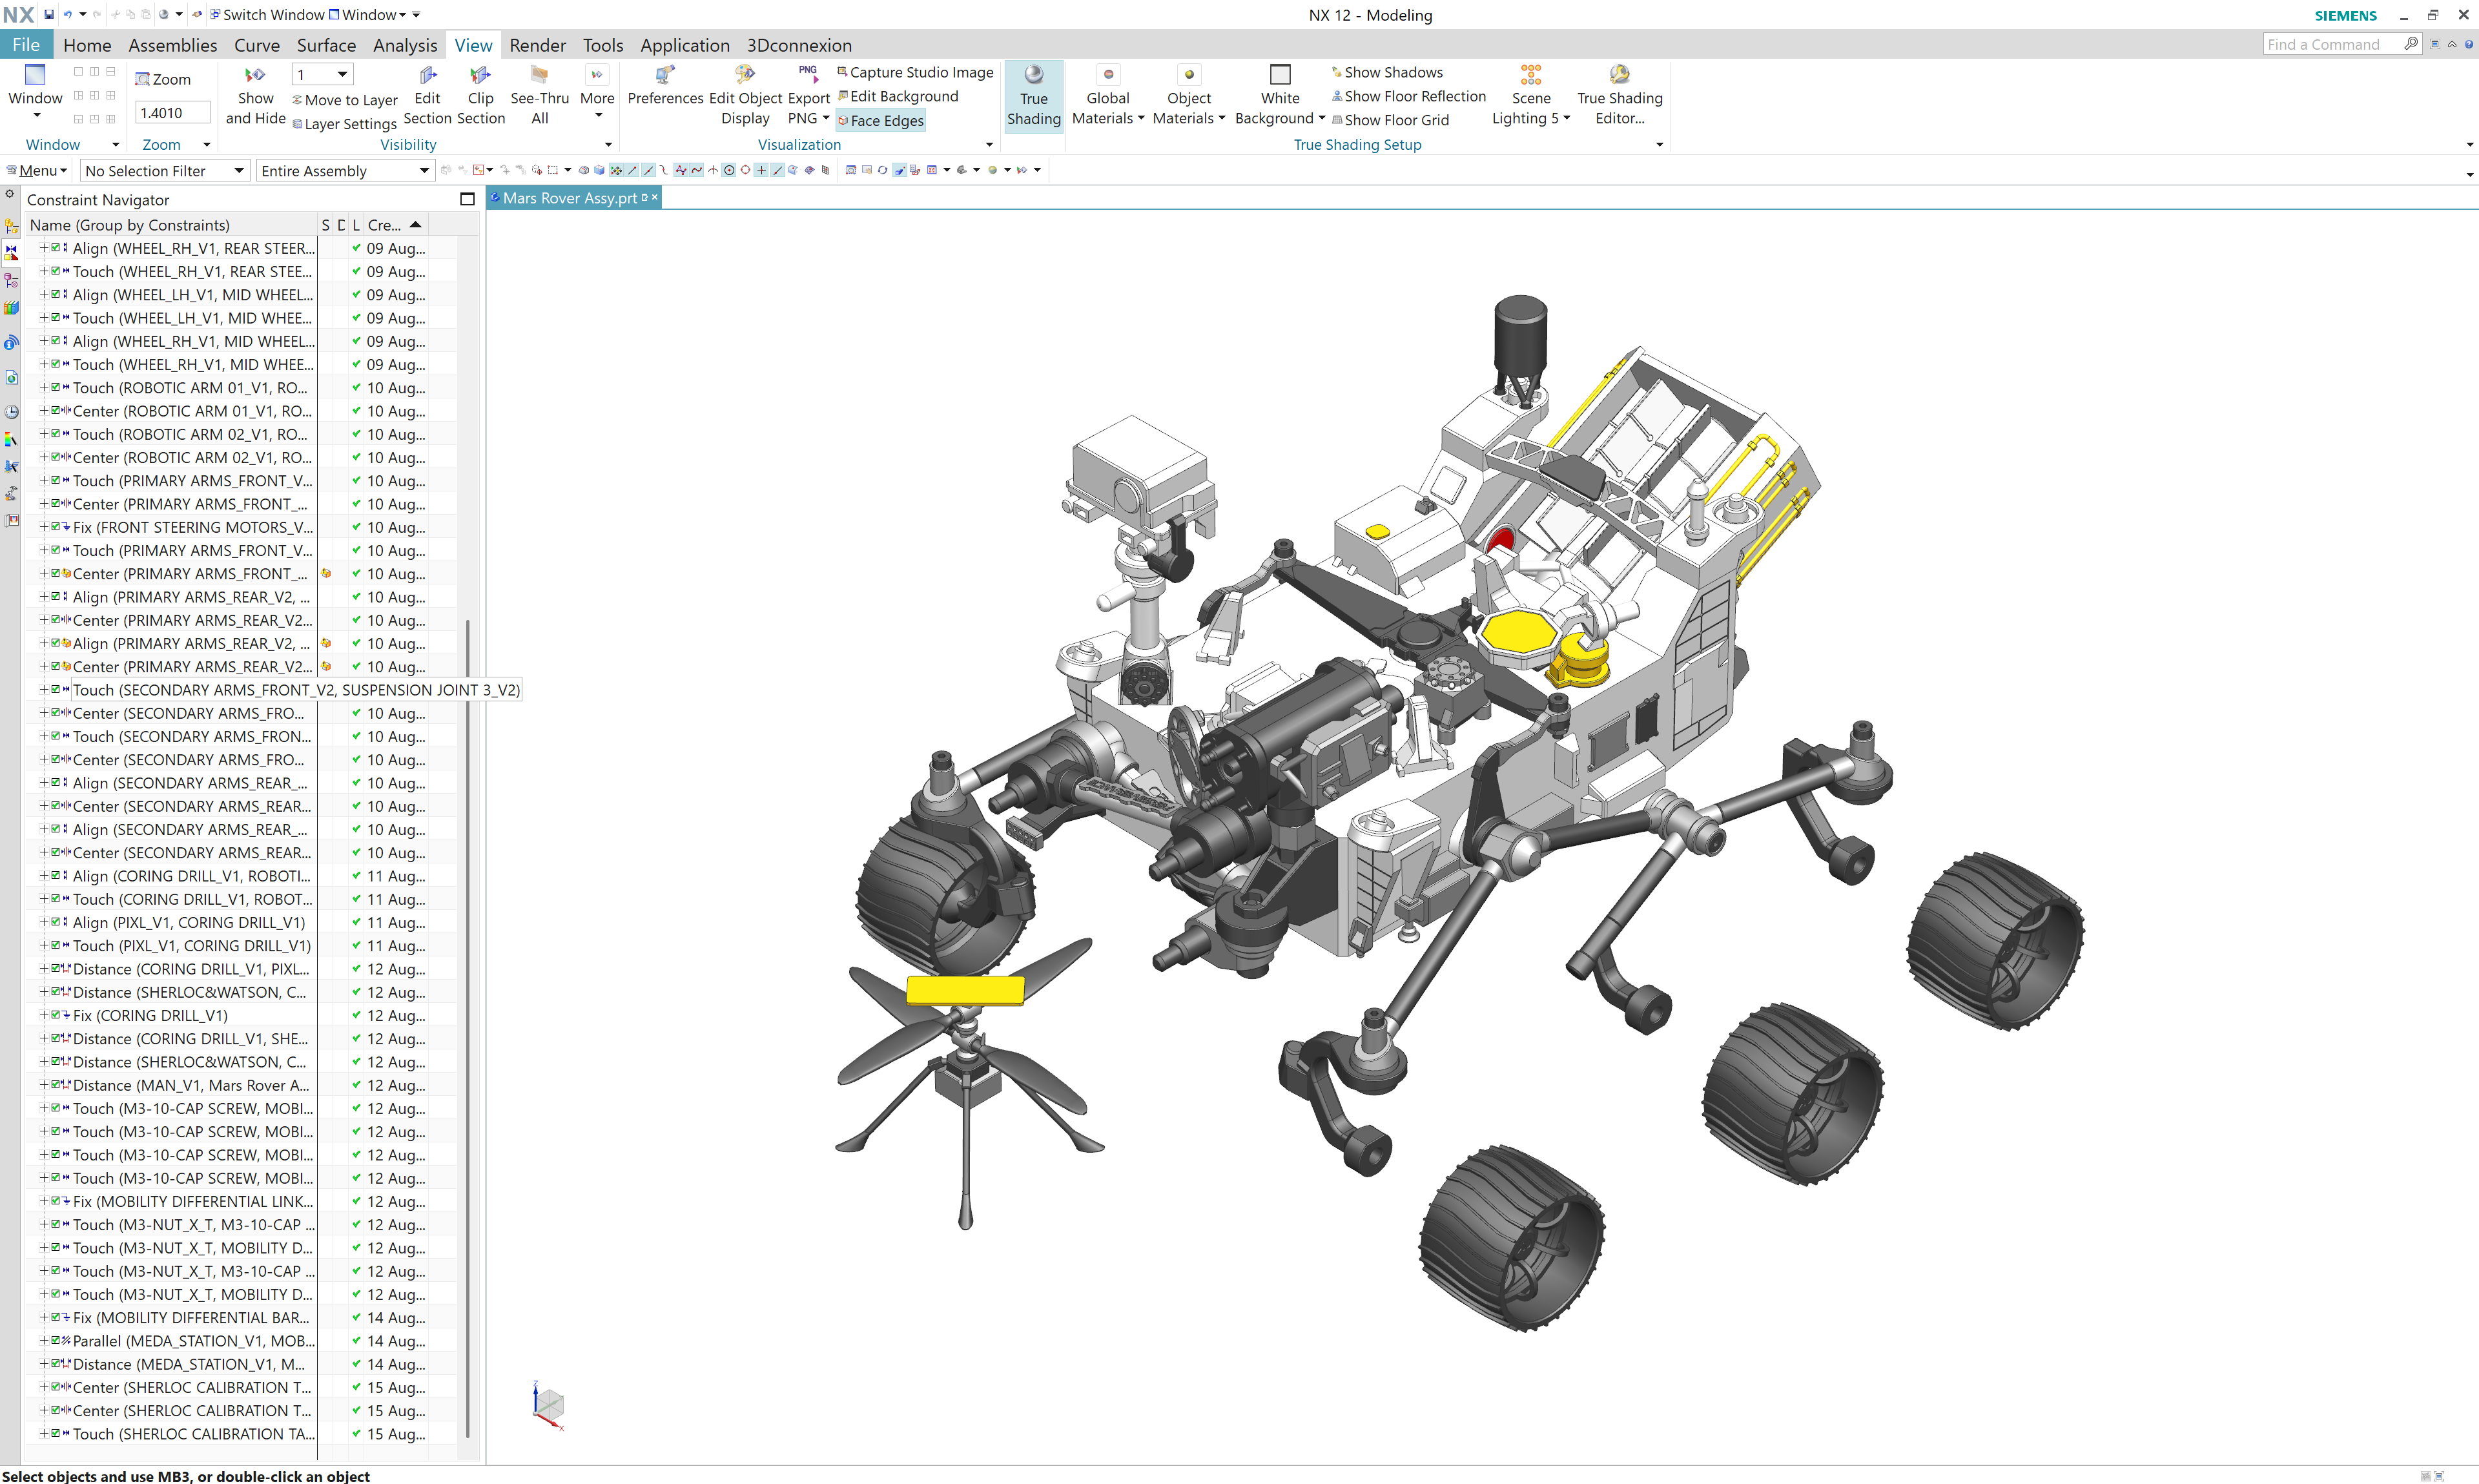Open the Analysis ribbon tab
This screenshot has height=1484, width=2479.
click(405, 45)
